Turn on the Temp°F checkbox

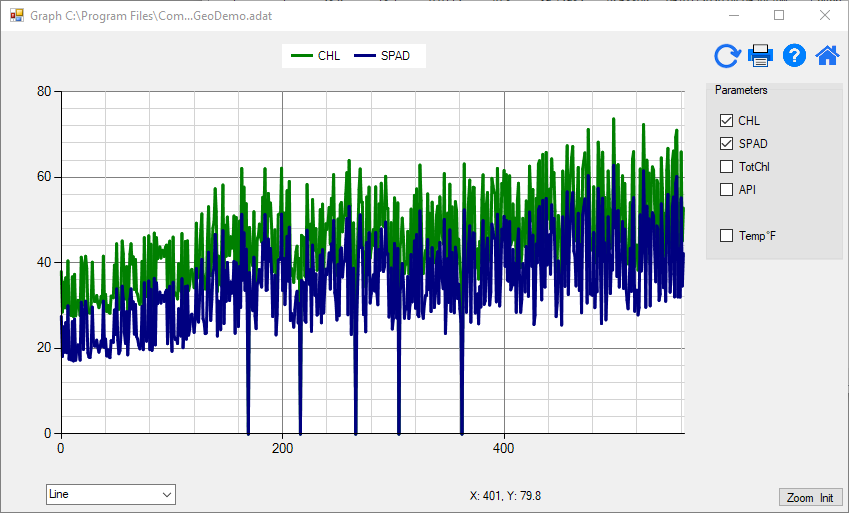click(x=727, y=236)
